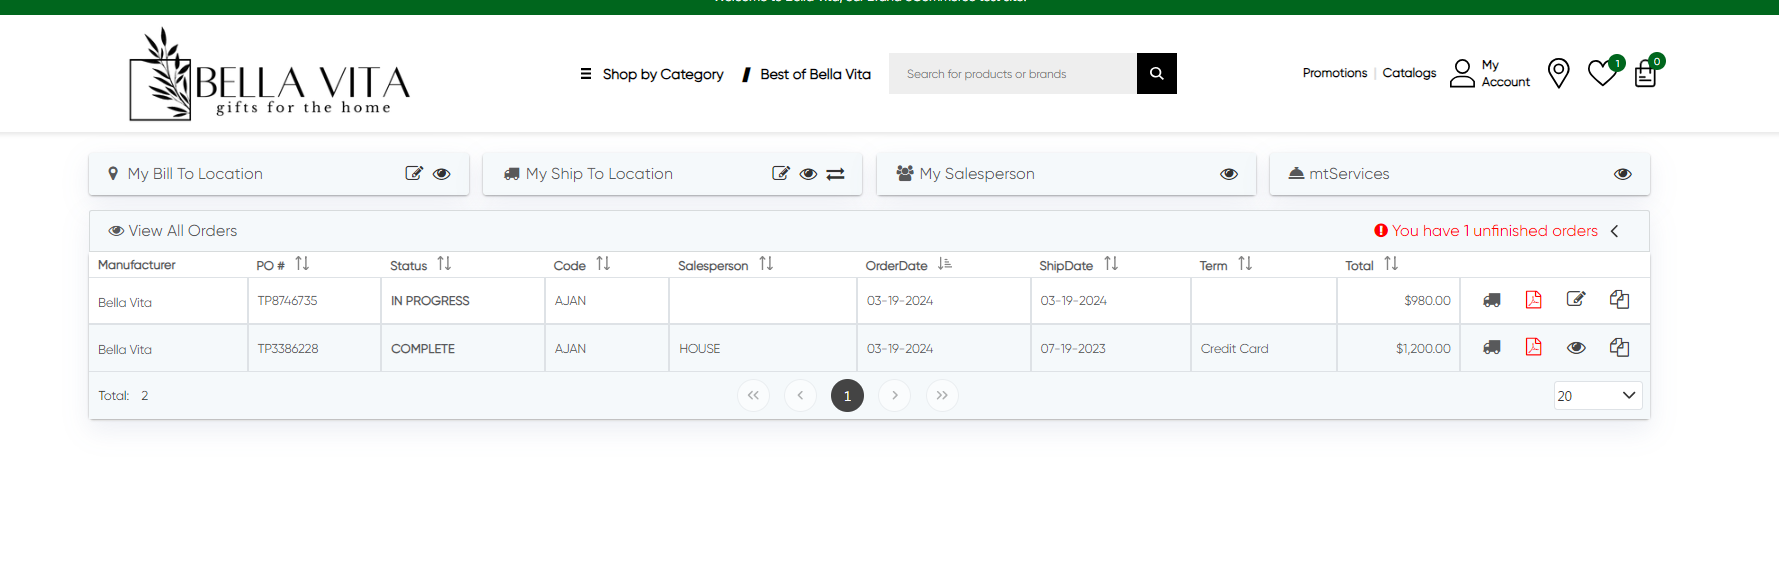Viewport: 1779px width, 578px height.
Task: Go to Promotions page
Action: click(1334, 73)
